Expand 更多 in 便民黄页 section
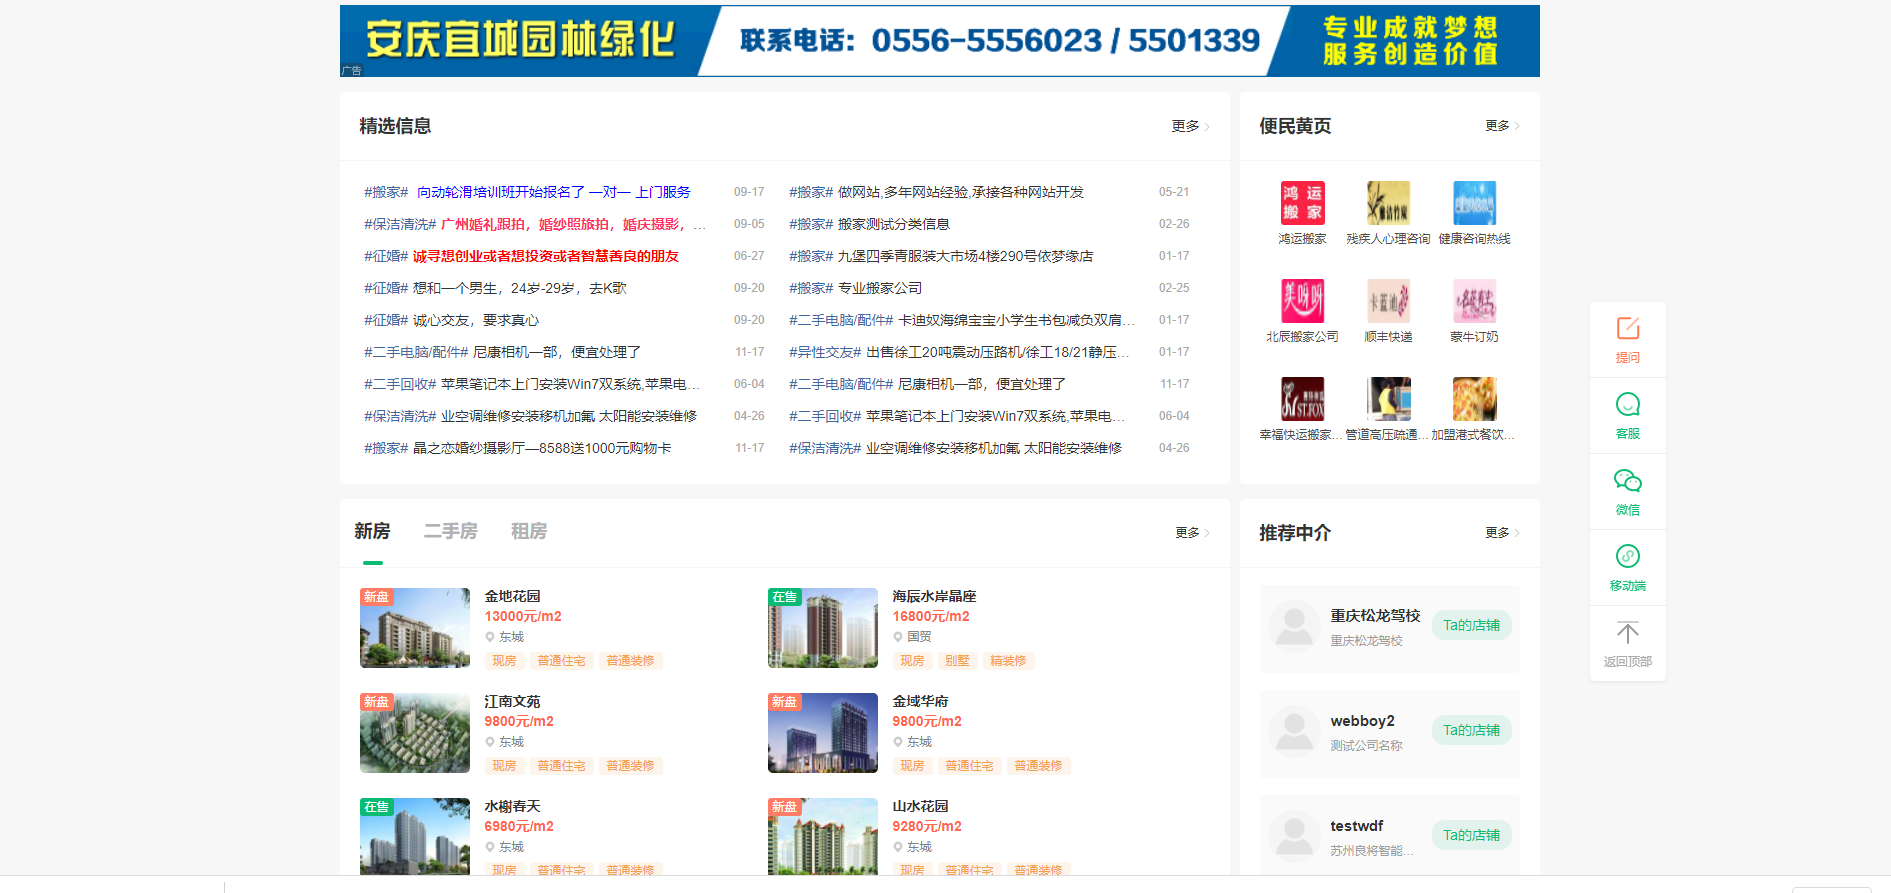Screen dimensions: 1891x893 (x=1501, y=126)
